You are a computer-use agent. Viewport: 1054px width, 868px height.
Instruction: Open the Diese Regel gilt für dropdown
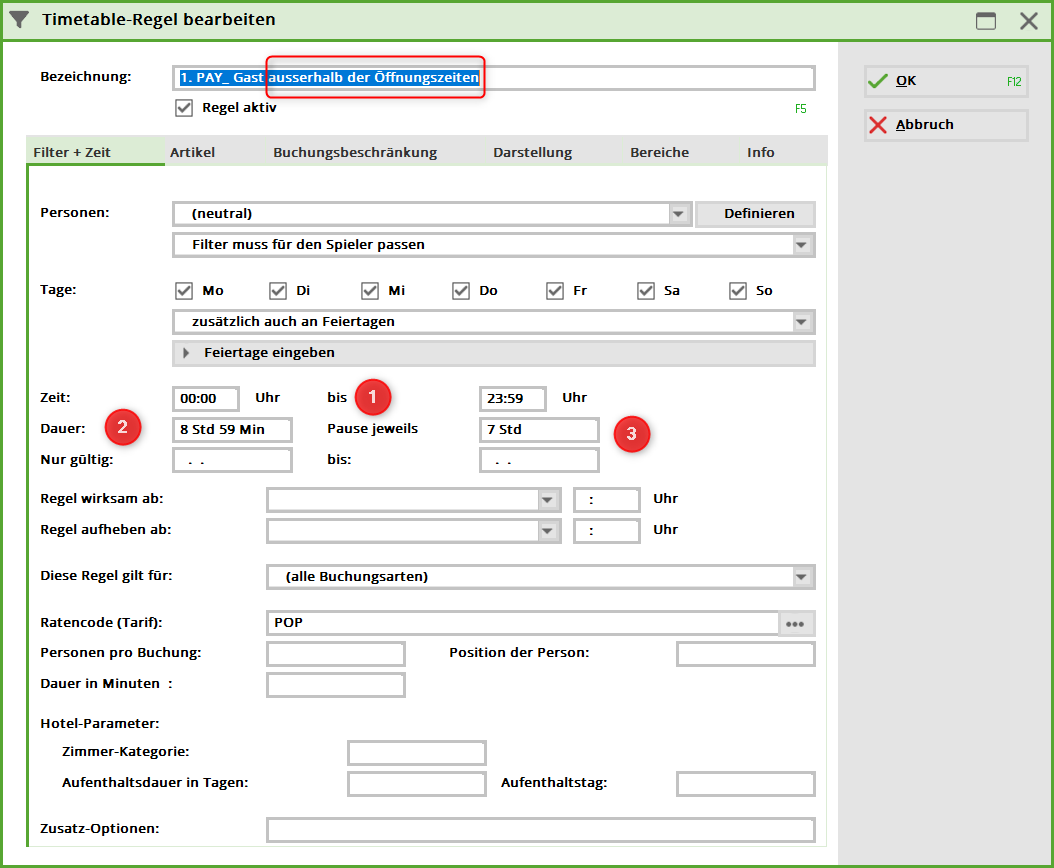801,577
